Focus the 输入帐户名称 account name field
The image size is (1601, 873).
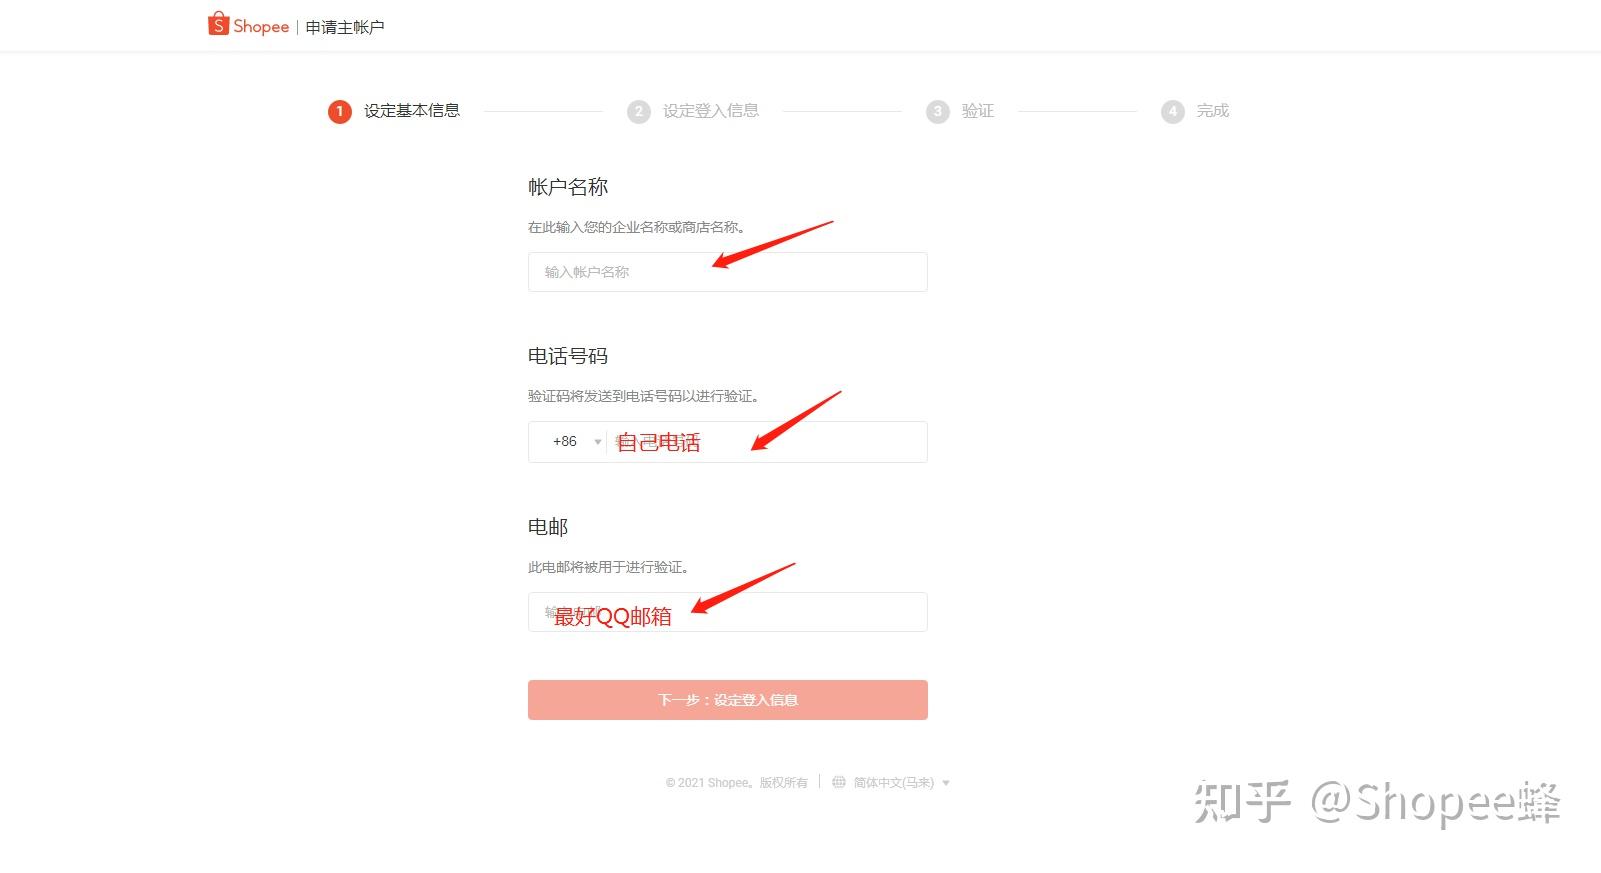728,272
